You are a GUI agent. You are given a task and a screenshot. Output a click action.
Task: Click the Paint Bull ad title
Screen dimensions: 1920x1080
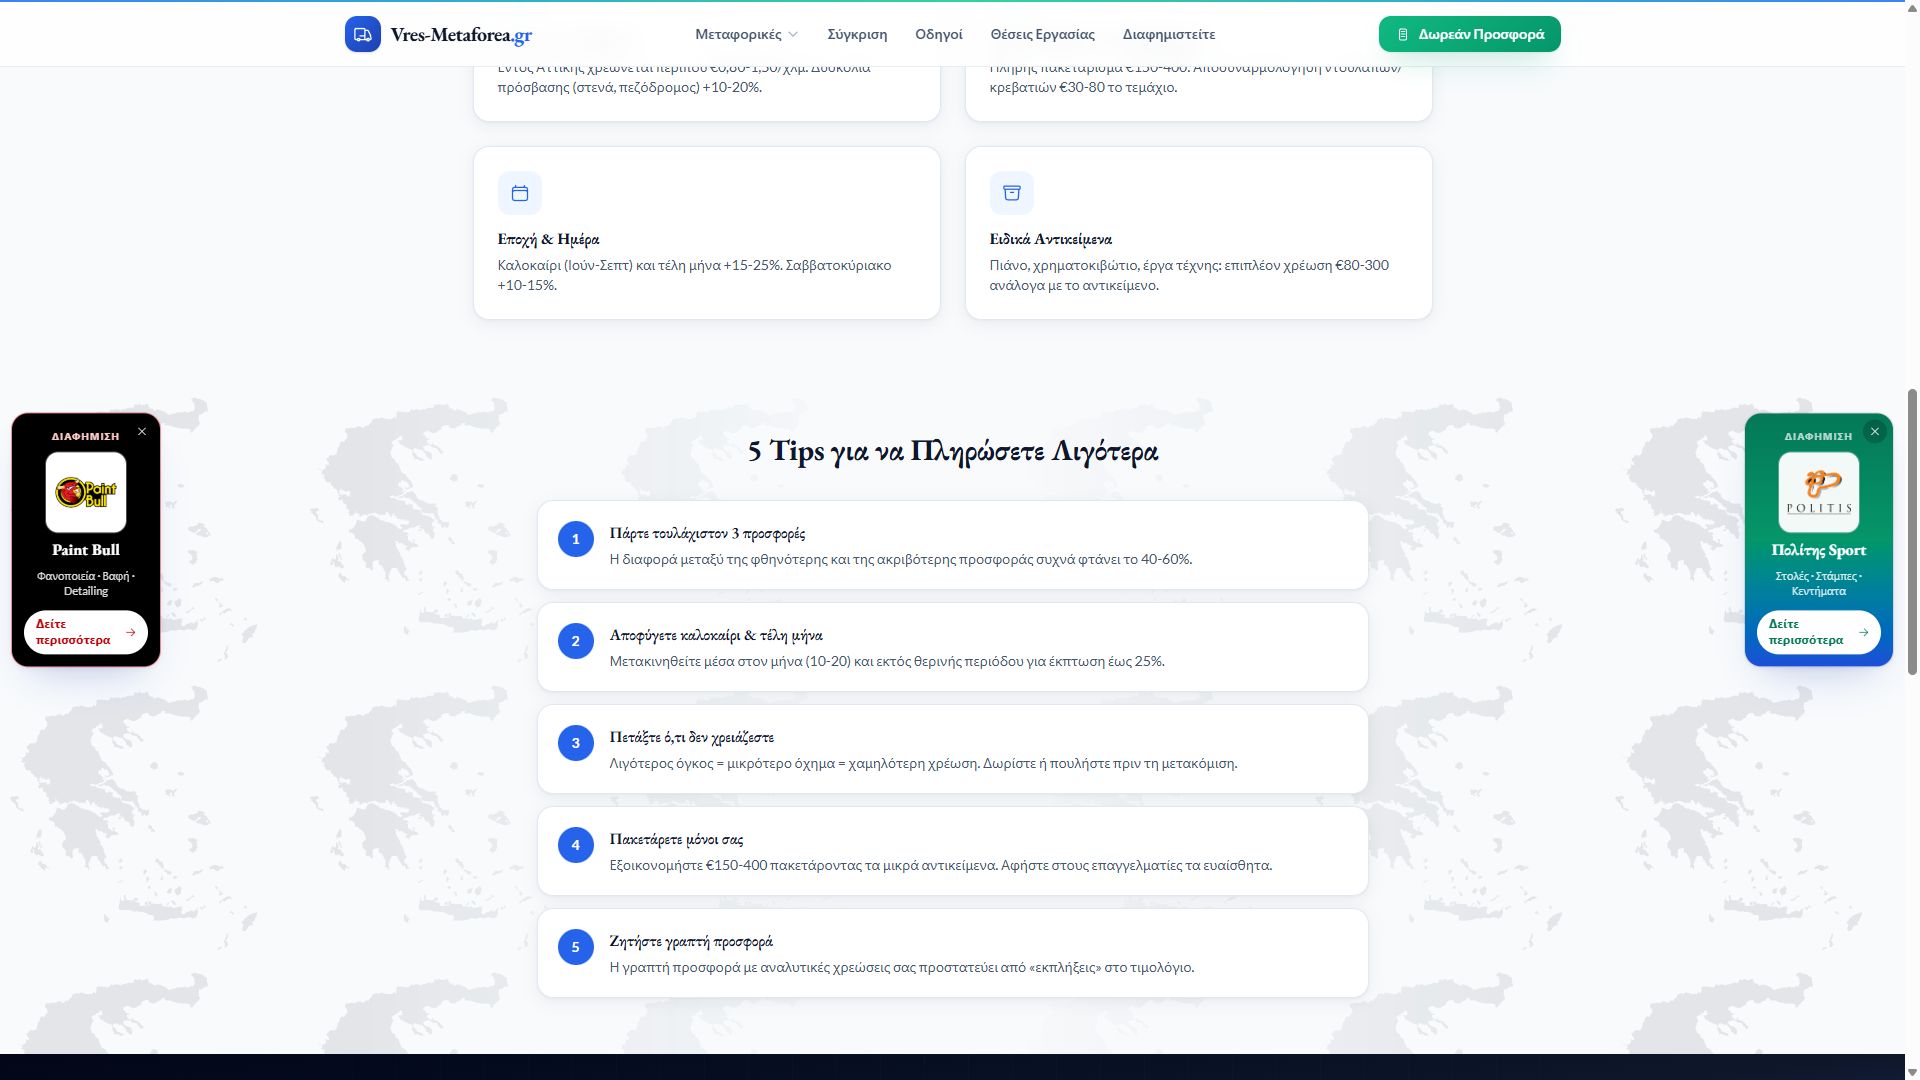click(86, 550)
